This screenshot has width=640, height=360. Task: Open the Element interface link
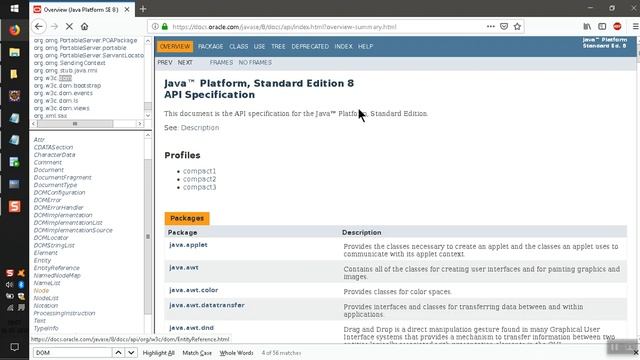(46, 253)
